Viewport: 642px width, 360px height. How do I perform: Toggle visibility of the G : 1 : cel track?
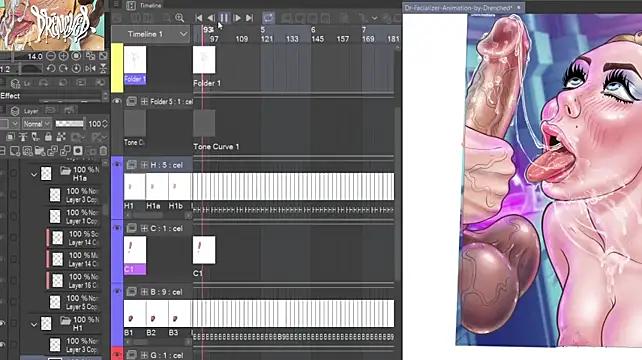[x=117, y=355]
